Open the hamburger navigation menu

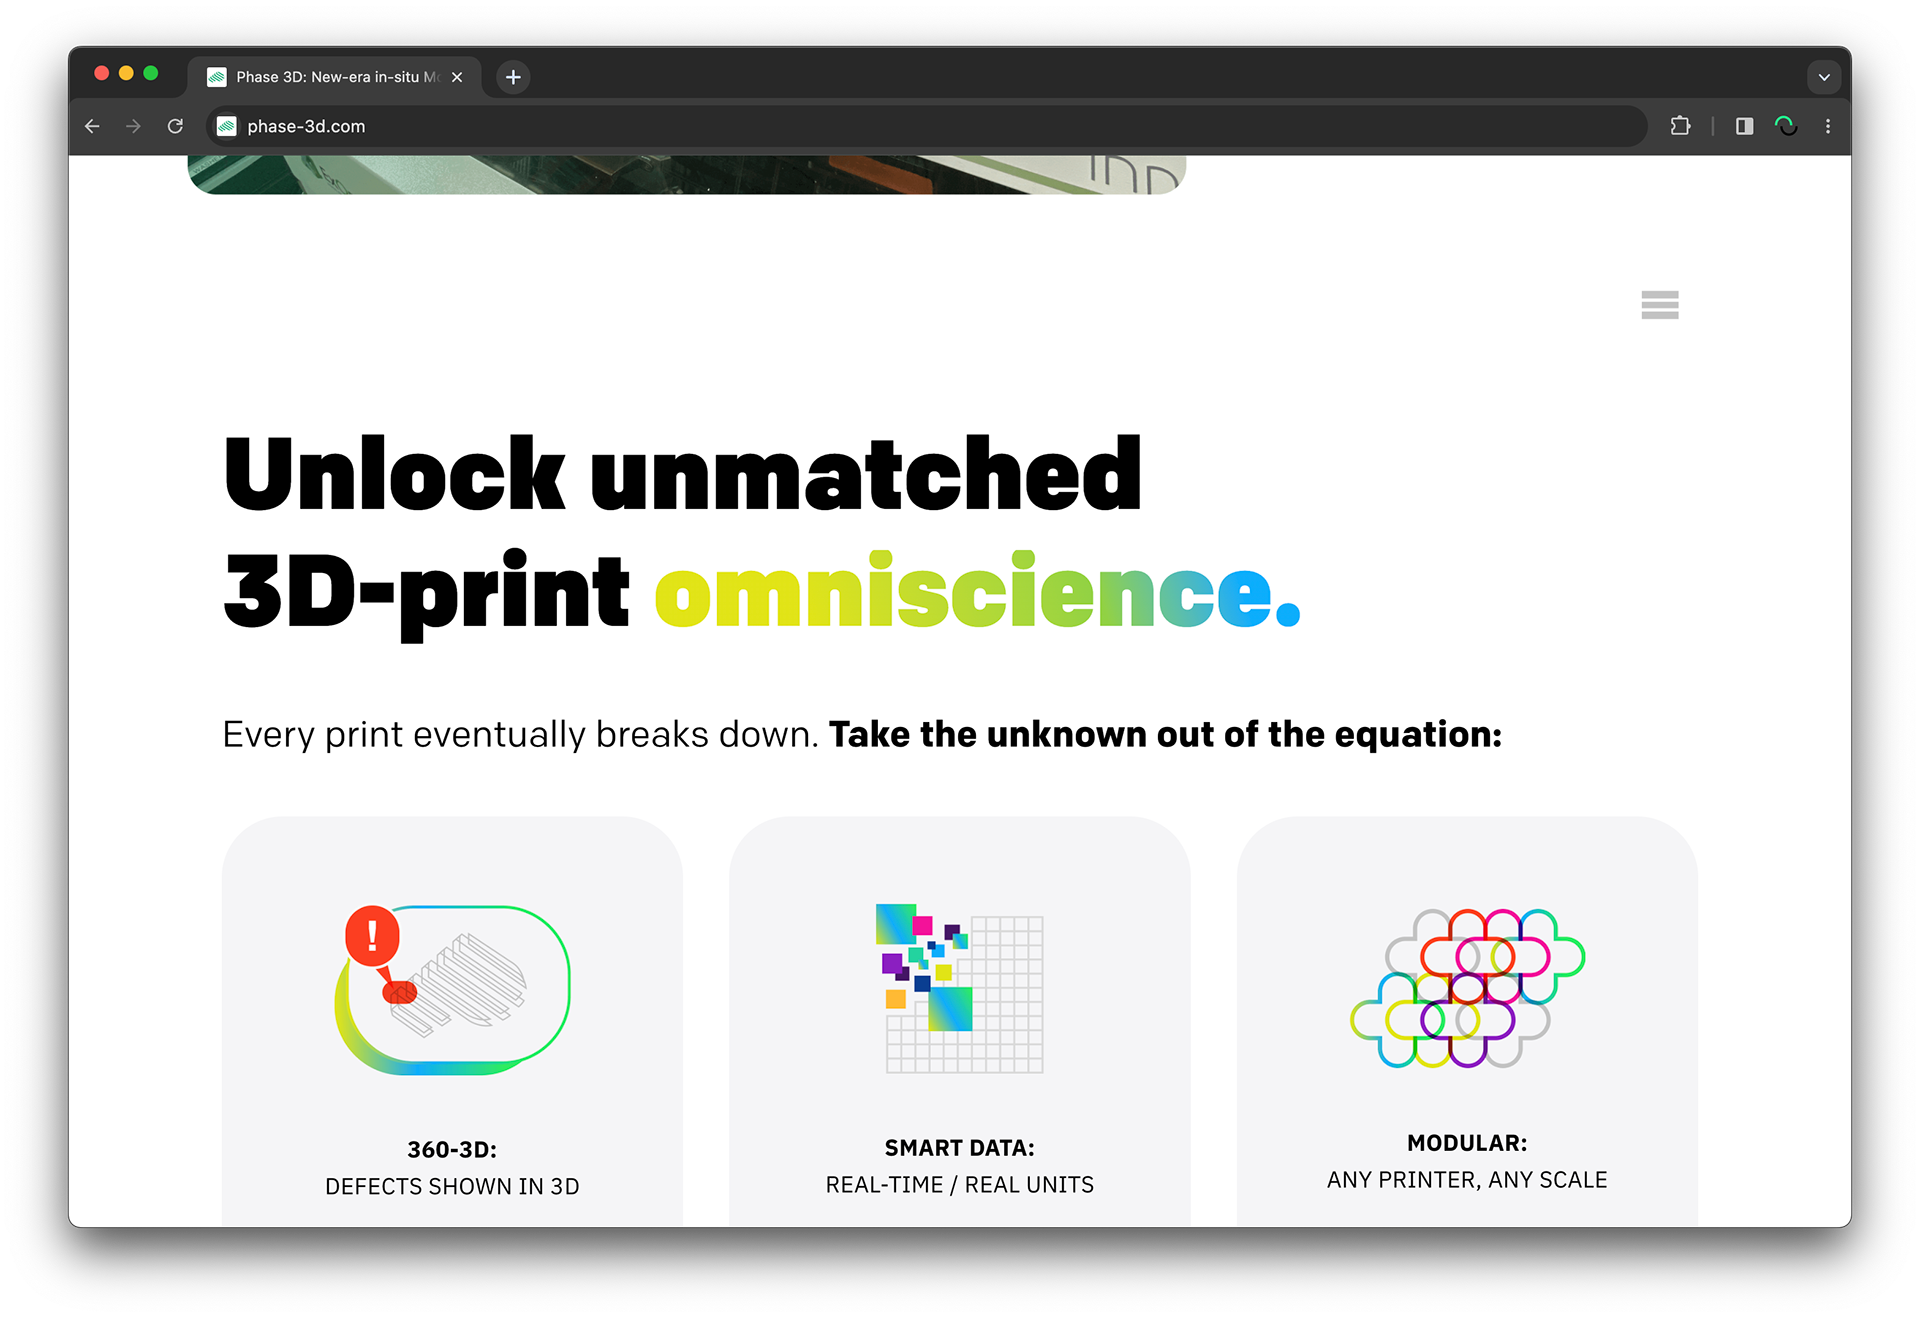coord(1659,305)
